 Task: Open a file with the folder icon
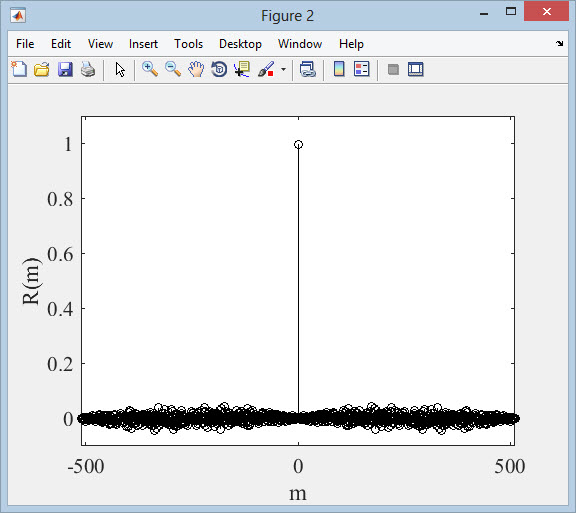click(x=42, y=69)
